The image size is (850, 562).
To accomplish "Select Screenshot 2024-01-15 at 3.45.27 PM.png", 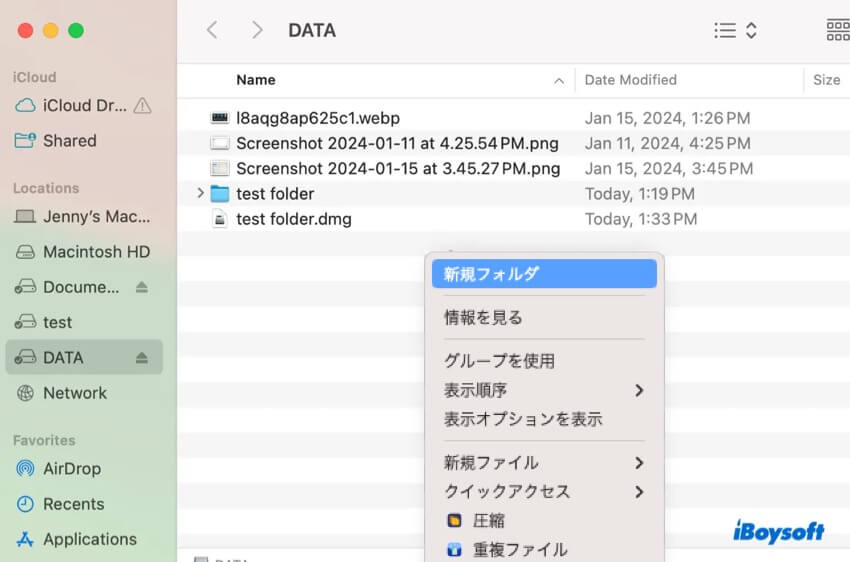I will click(398, 169).
